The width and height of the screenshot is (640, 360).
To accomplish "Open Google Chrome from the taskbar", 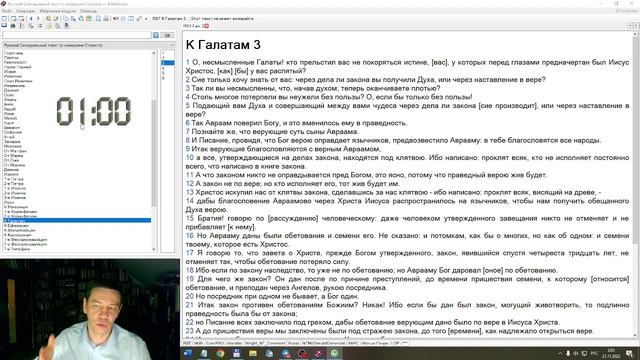I will (220, 353).
